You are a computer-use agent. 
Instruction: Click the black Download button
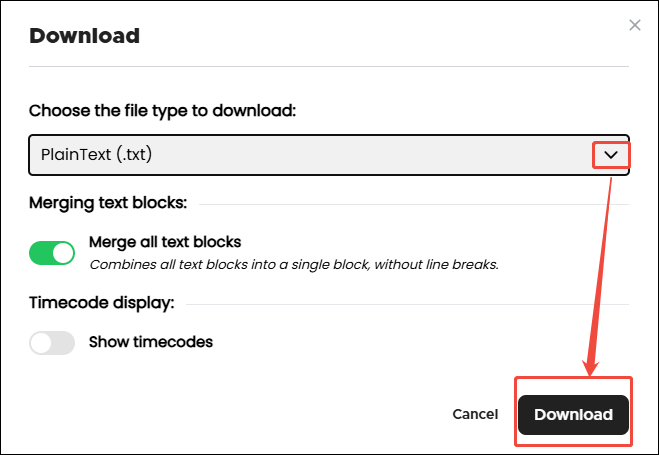tap(573, 414)
